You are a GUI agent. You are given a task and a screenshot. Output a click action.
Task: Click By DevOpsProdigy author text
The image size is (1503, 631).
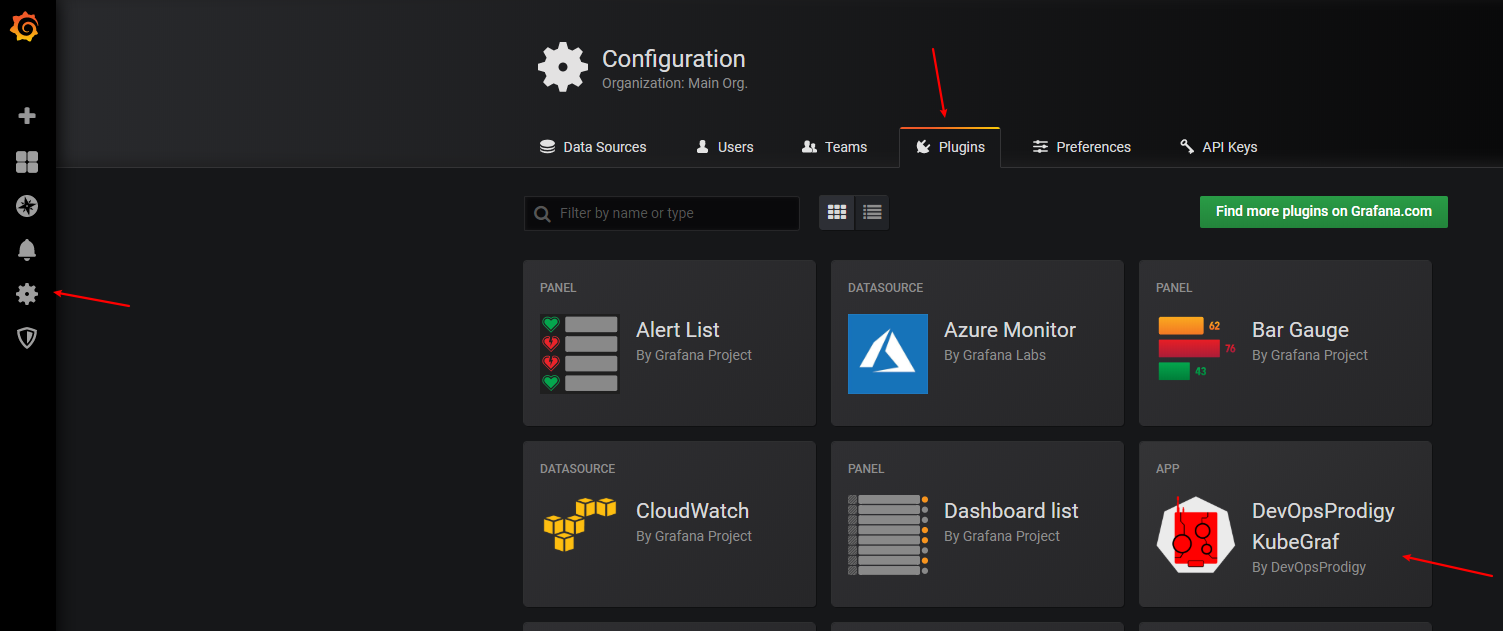(x=1309, y=567)
